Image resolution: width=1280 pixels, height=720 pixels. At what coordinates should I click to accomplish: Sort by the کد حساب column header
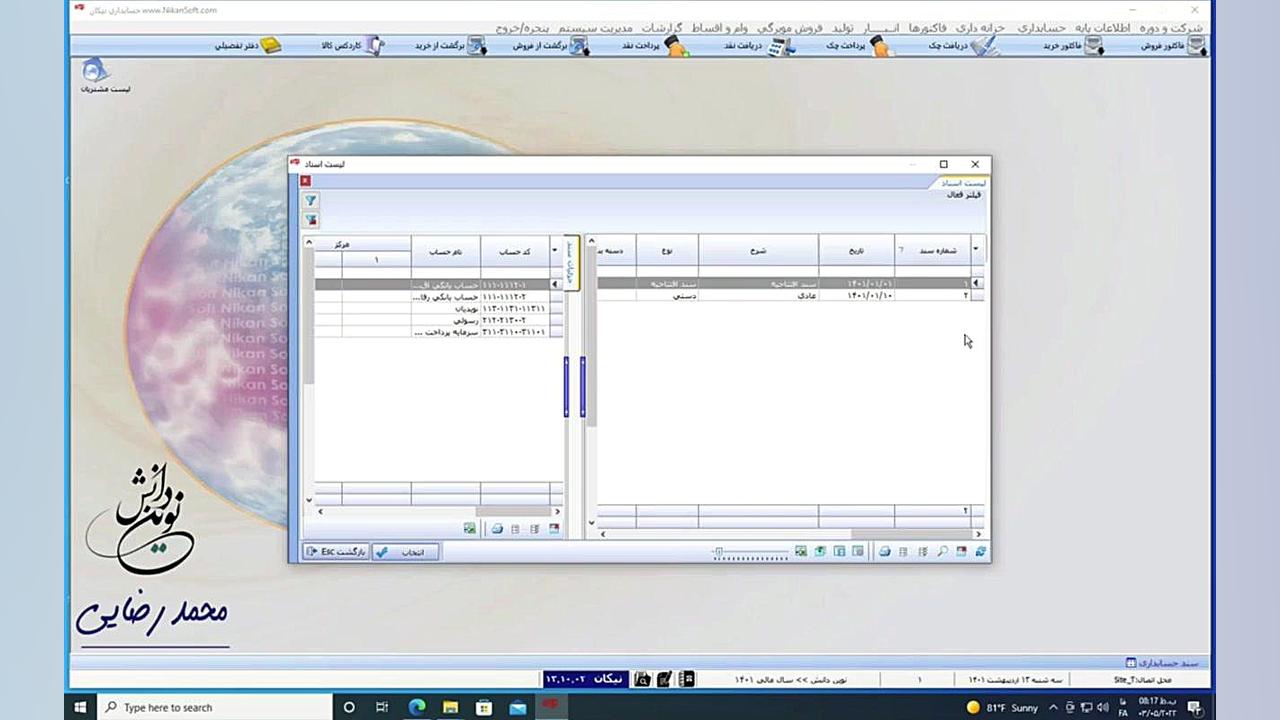coord(514,251)
